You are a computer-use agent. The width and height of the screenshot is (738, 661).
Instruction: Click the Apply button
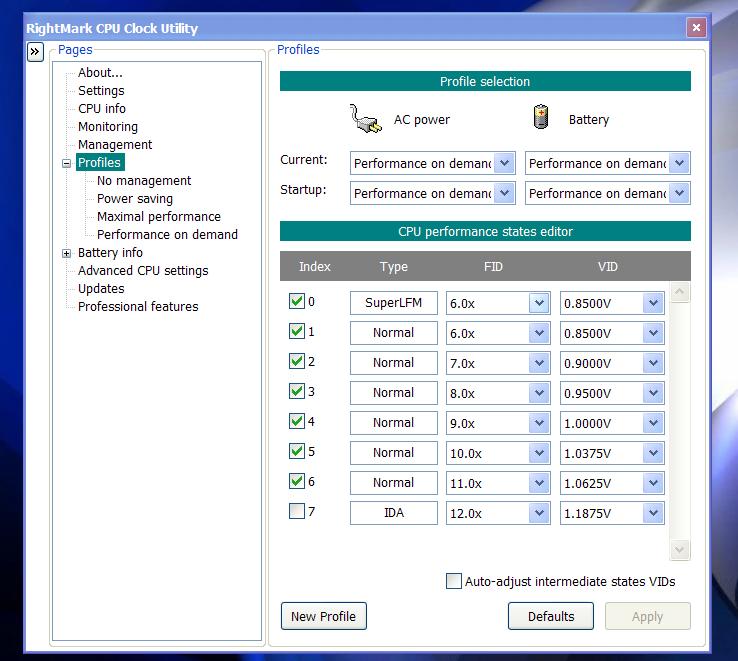(648, 616)
